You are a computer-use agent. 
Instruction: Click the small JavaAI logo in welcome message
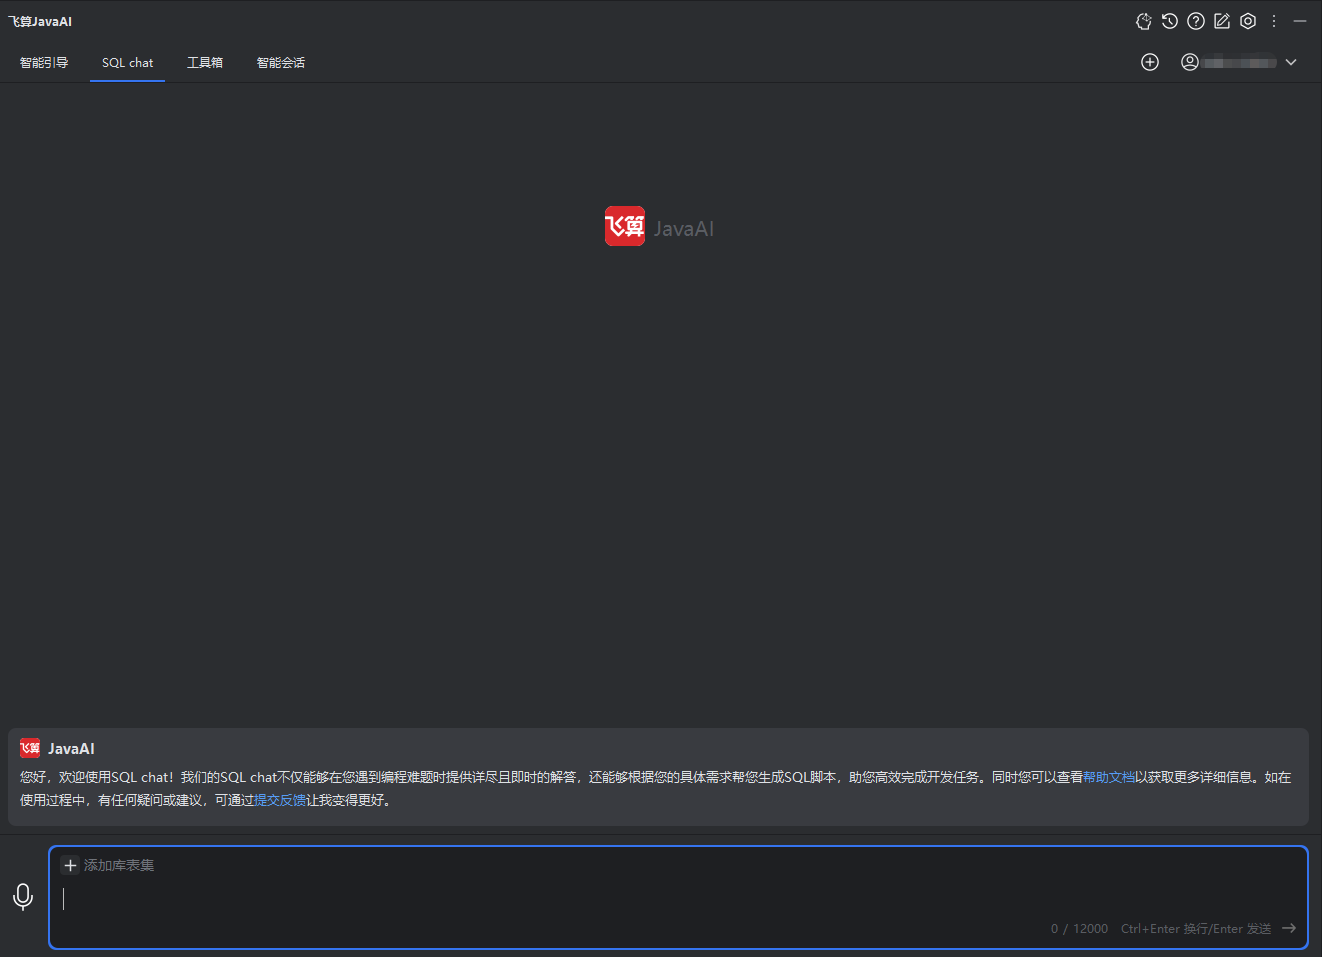[x=30, y=748]
